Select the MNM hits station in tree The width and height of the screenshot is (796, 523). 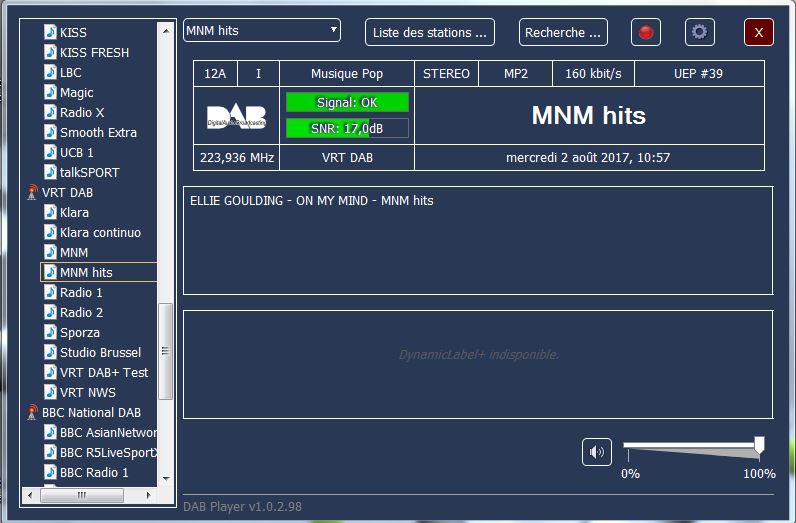(x=86, y=272)
